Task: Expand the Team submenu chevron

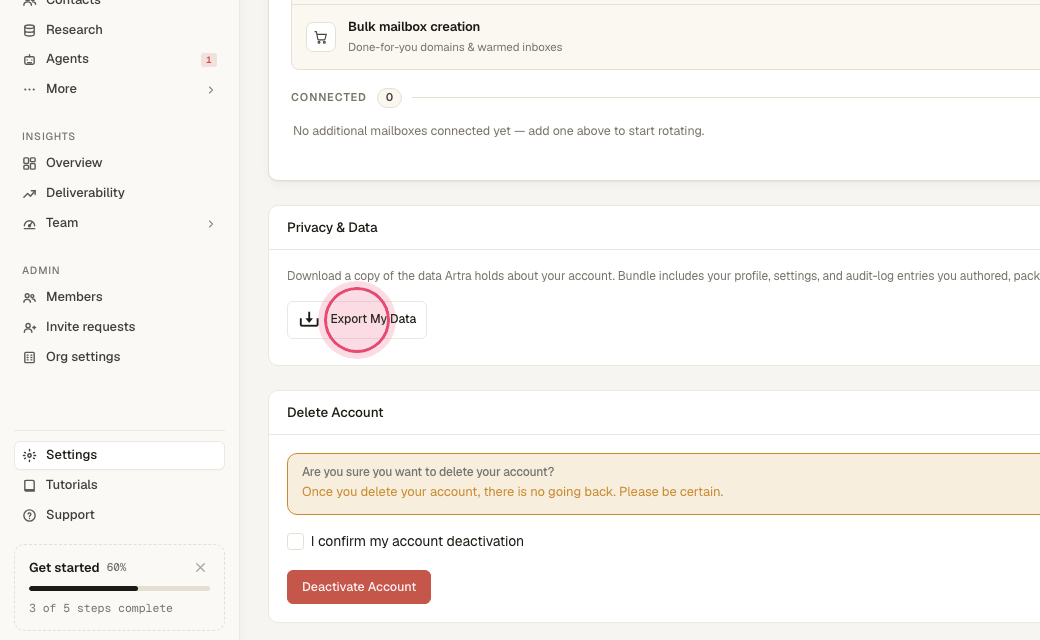Action: (211, 224)
